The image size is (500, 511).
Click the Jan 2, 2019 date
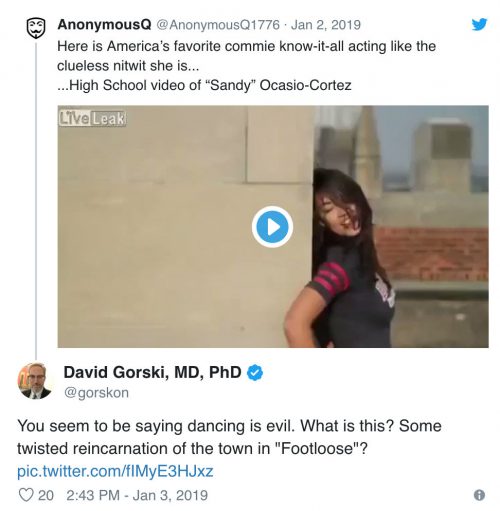[326, 25]
